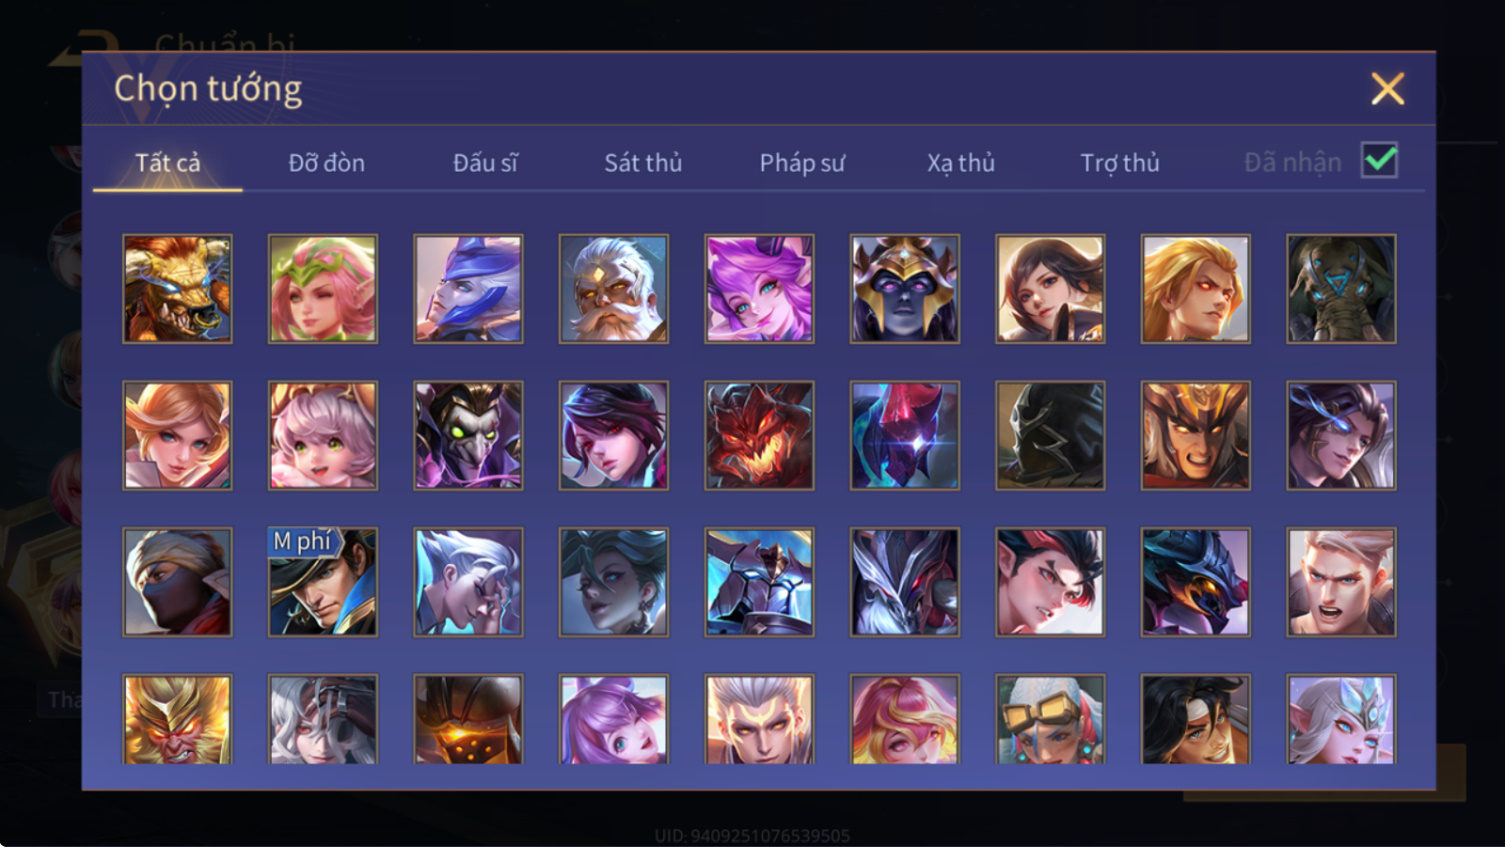This screenshot has height=847, width=1505.
Task: Select the blonde-haired red-eyed hero portrait
Action: (1196, 289)
